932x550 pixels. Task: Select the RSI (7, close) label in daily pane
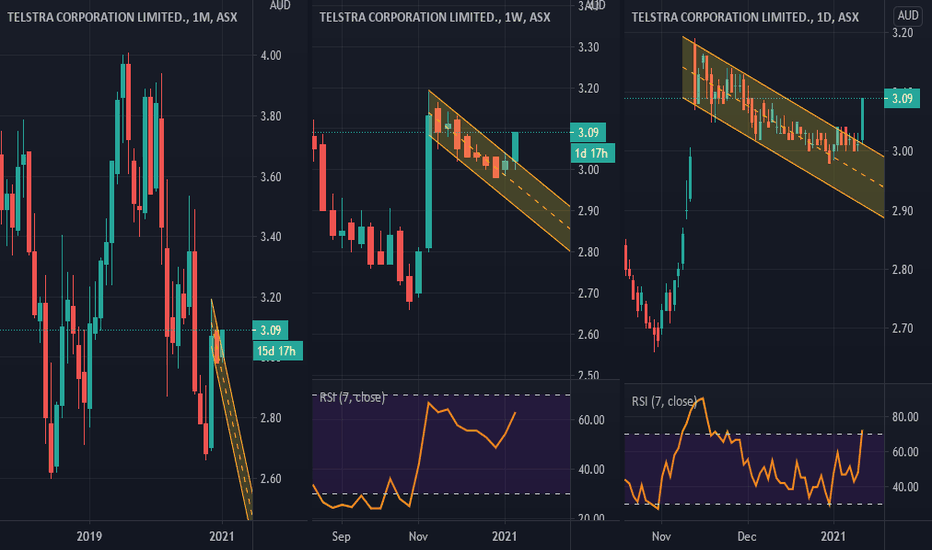(665, 401)
